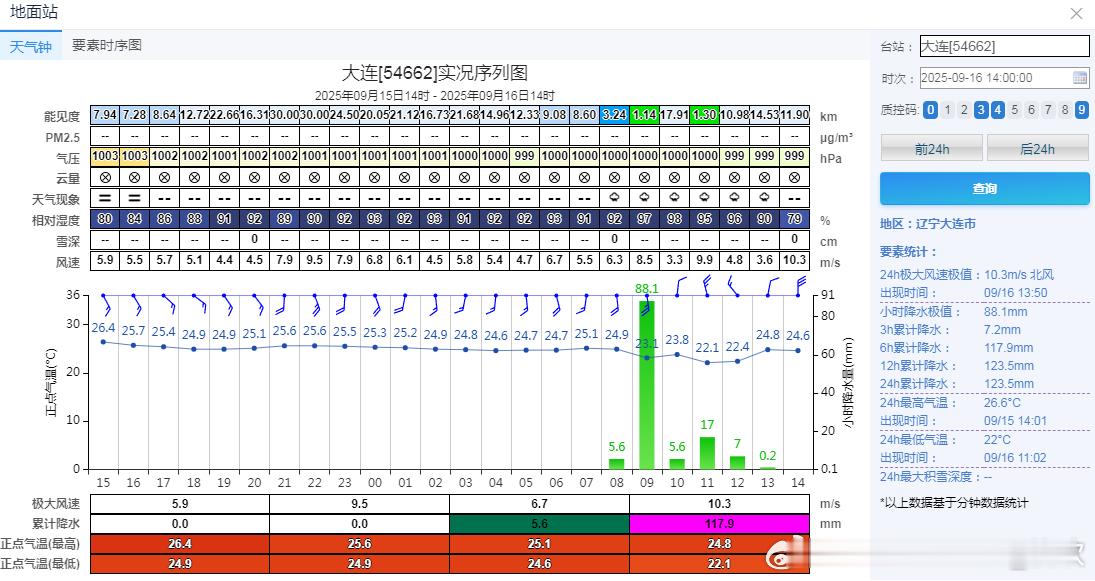The image size is (1095, 581).
Task: Click the 26.4 max temperature summary cell
Action: click(x=180, y=543)
